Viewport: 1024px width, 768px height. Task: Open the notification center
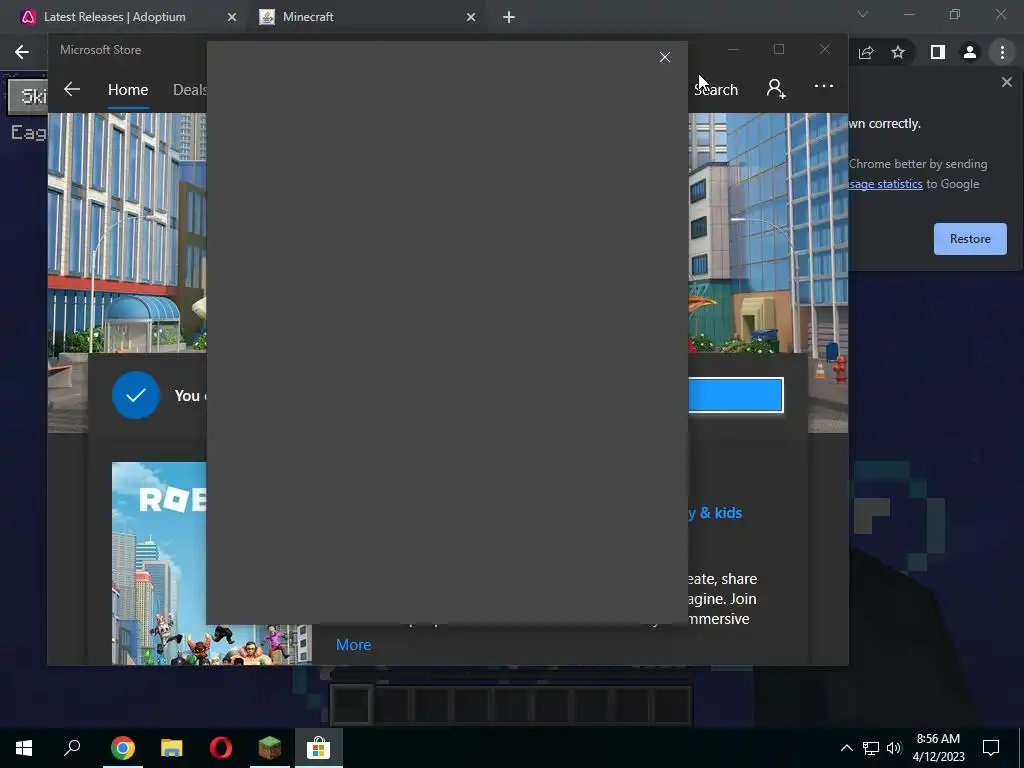click(x=991, y=748)
